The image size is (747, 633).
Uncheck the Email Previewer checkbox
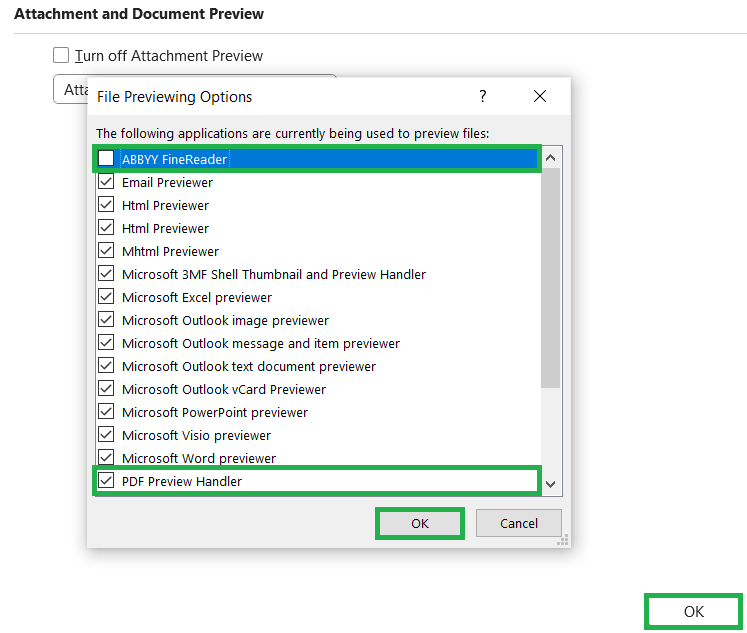coord(106,181)
